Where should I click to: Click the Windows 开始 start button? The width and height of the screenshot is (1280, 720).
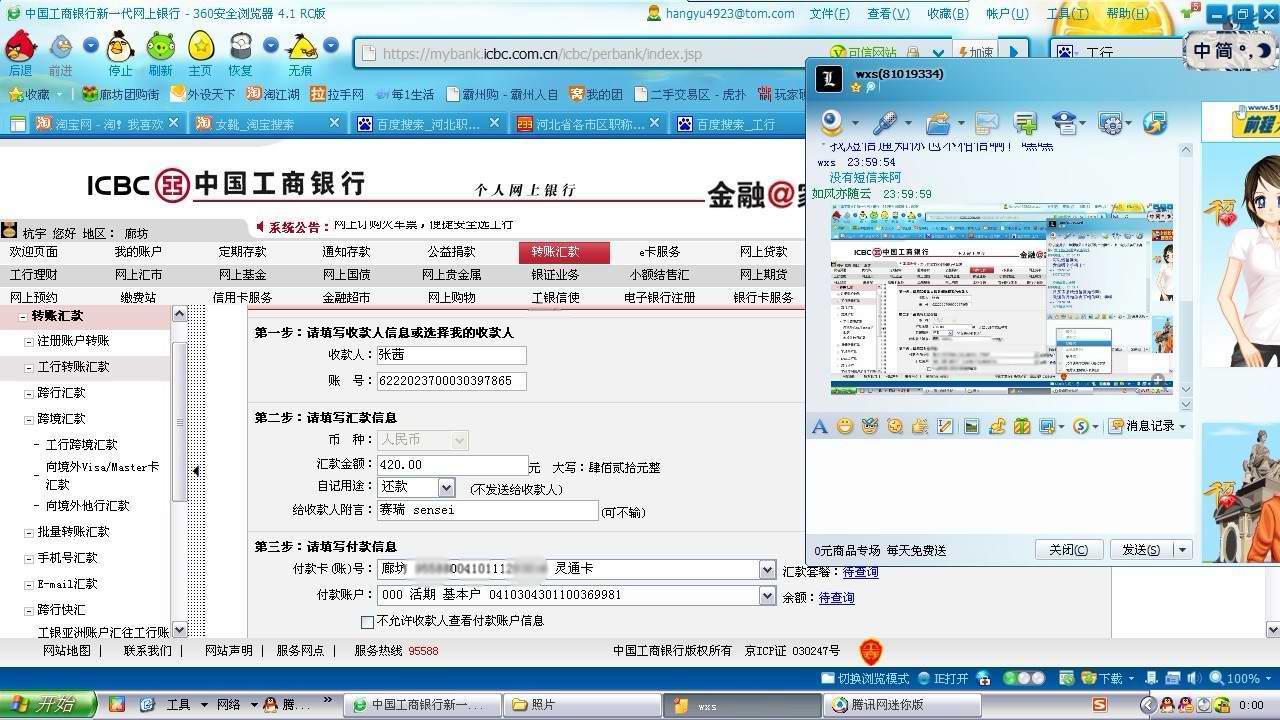coord(48,705)
